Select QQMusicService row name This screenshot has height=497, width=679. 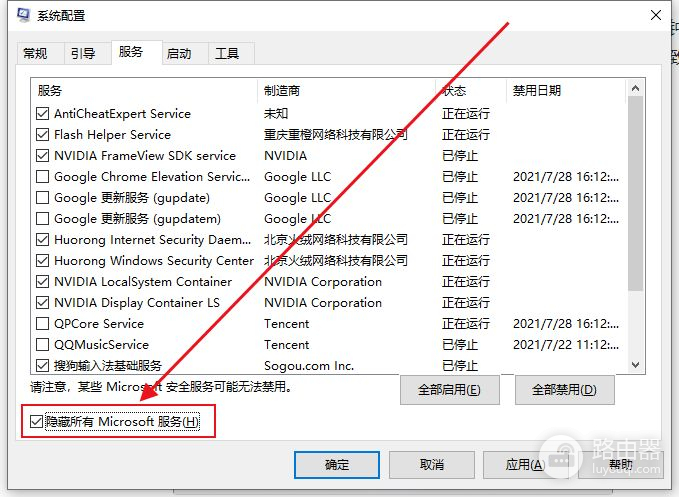click(x=101, y=345)
